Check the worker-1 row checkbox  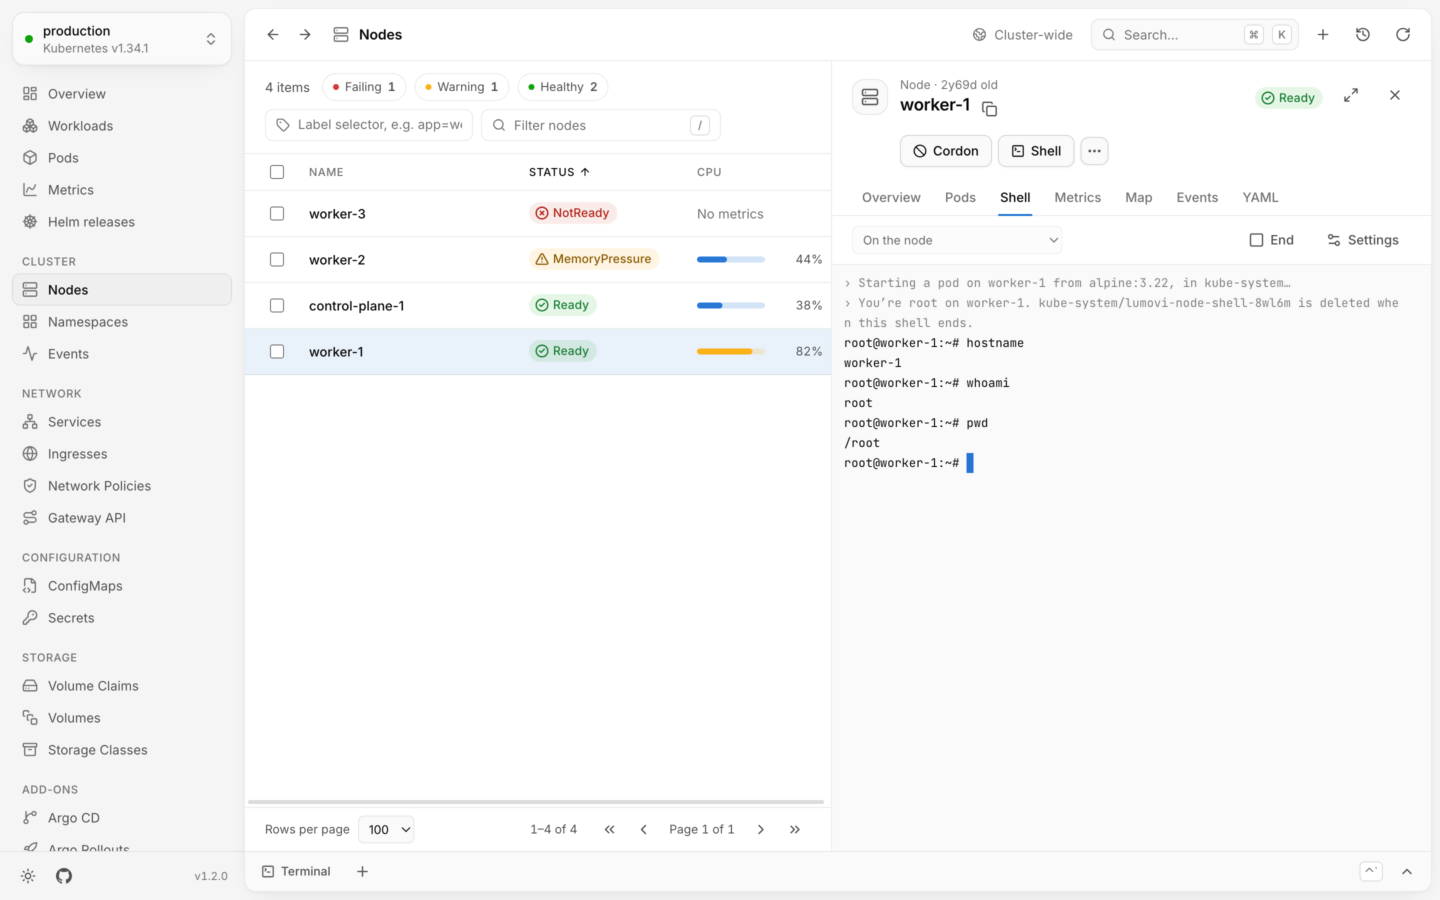pos(277,352)
